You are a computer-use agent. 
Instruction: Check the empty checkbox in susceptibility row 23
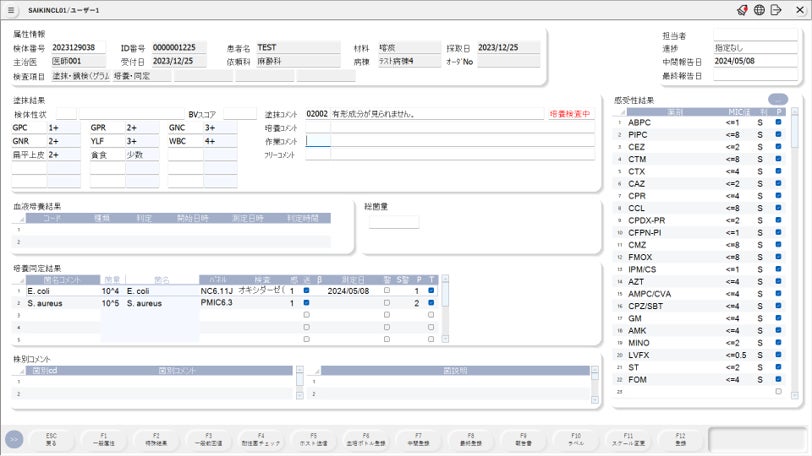point(778,392)
